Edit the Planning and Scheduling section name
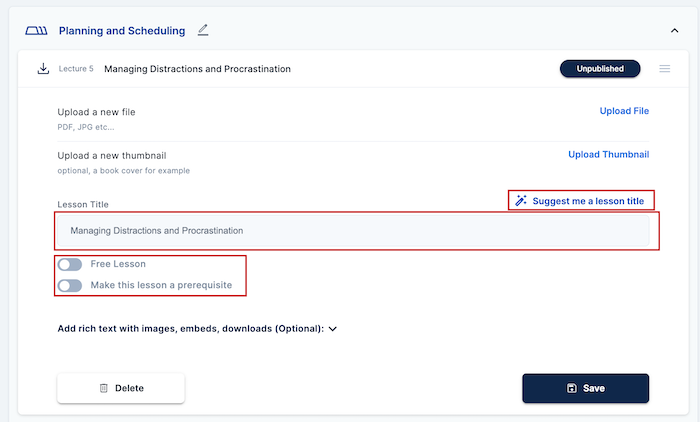The image size is (700, 422). (x=203, y=30)
